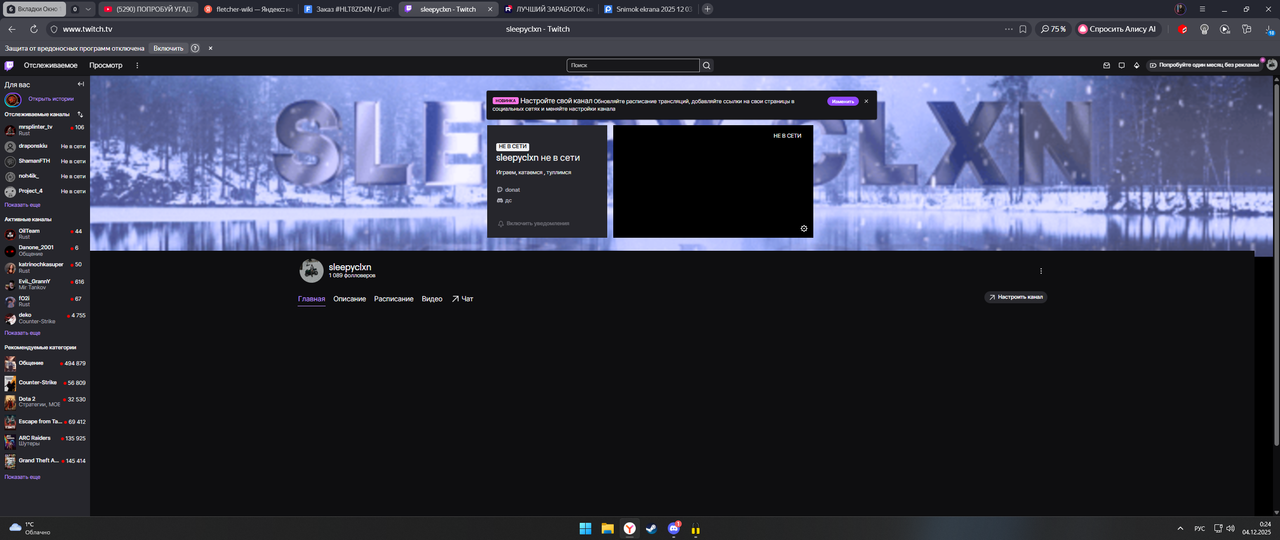
Task: Click the offline video player
Action: coord(713,181)
